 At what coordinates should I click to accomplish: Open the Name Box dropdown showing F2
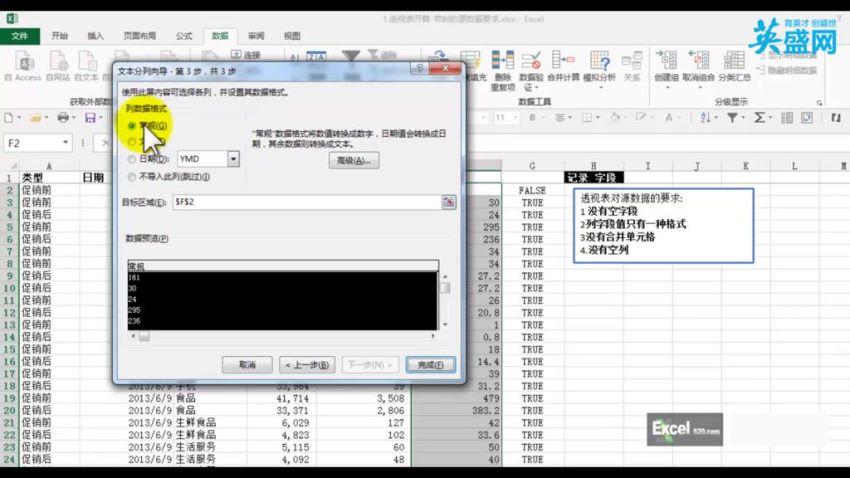[x=65, y=143]
